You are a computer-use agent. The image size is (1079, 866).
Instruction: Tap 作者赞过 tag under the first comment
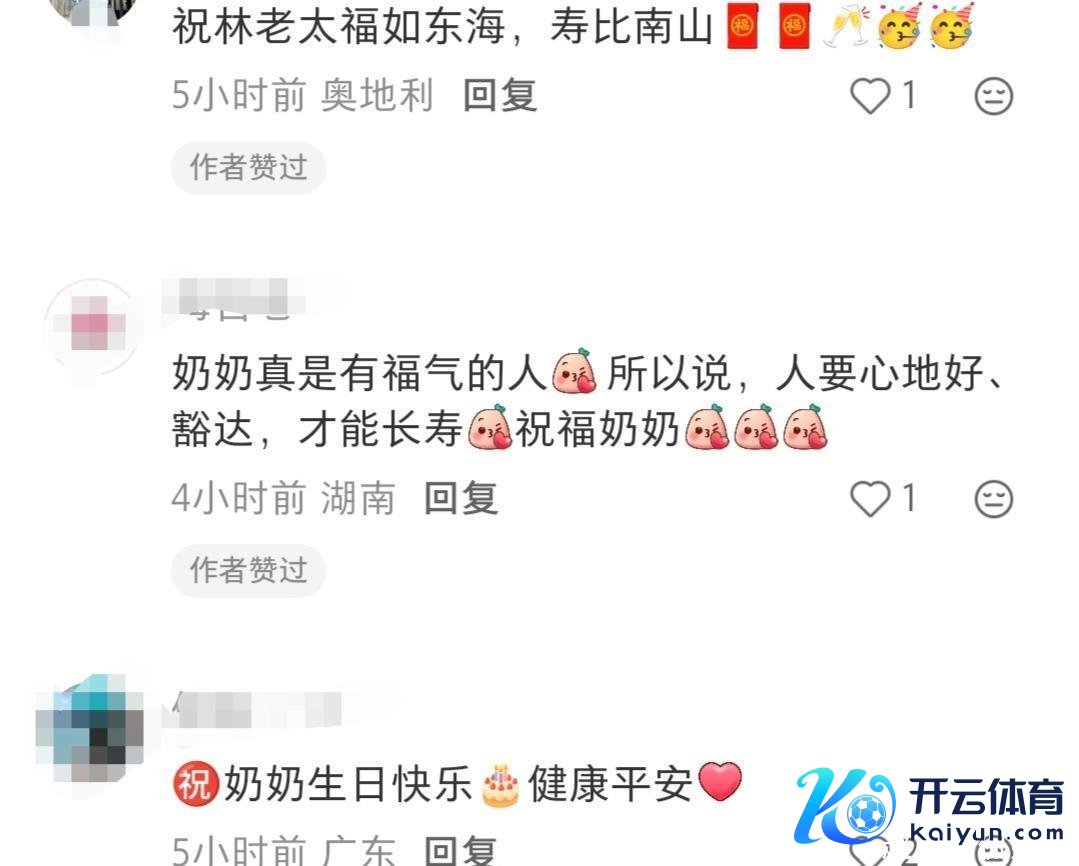[x=248, y=167]
